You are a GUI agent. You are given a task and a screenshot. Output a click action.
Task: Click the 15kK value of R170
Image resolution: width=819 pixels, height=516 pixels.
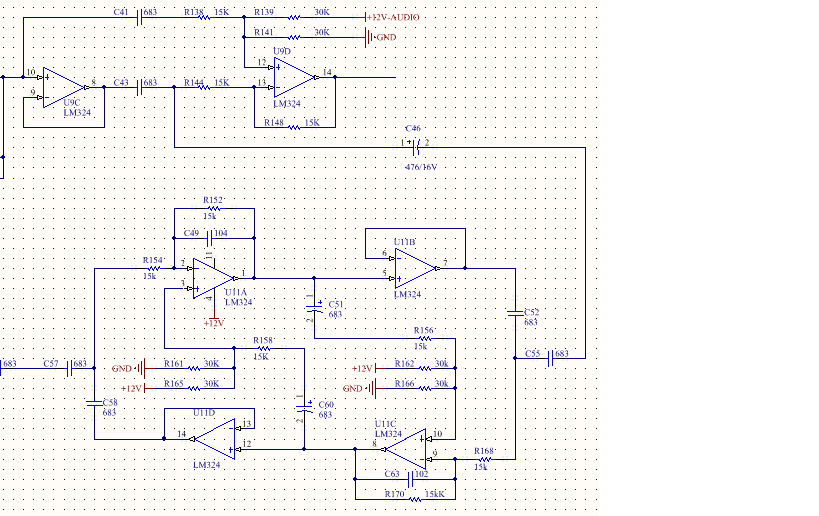tap(435, 494)
